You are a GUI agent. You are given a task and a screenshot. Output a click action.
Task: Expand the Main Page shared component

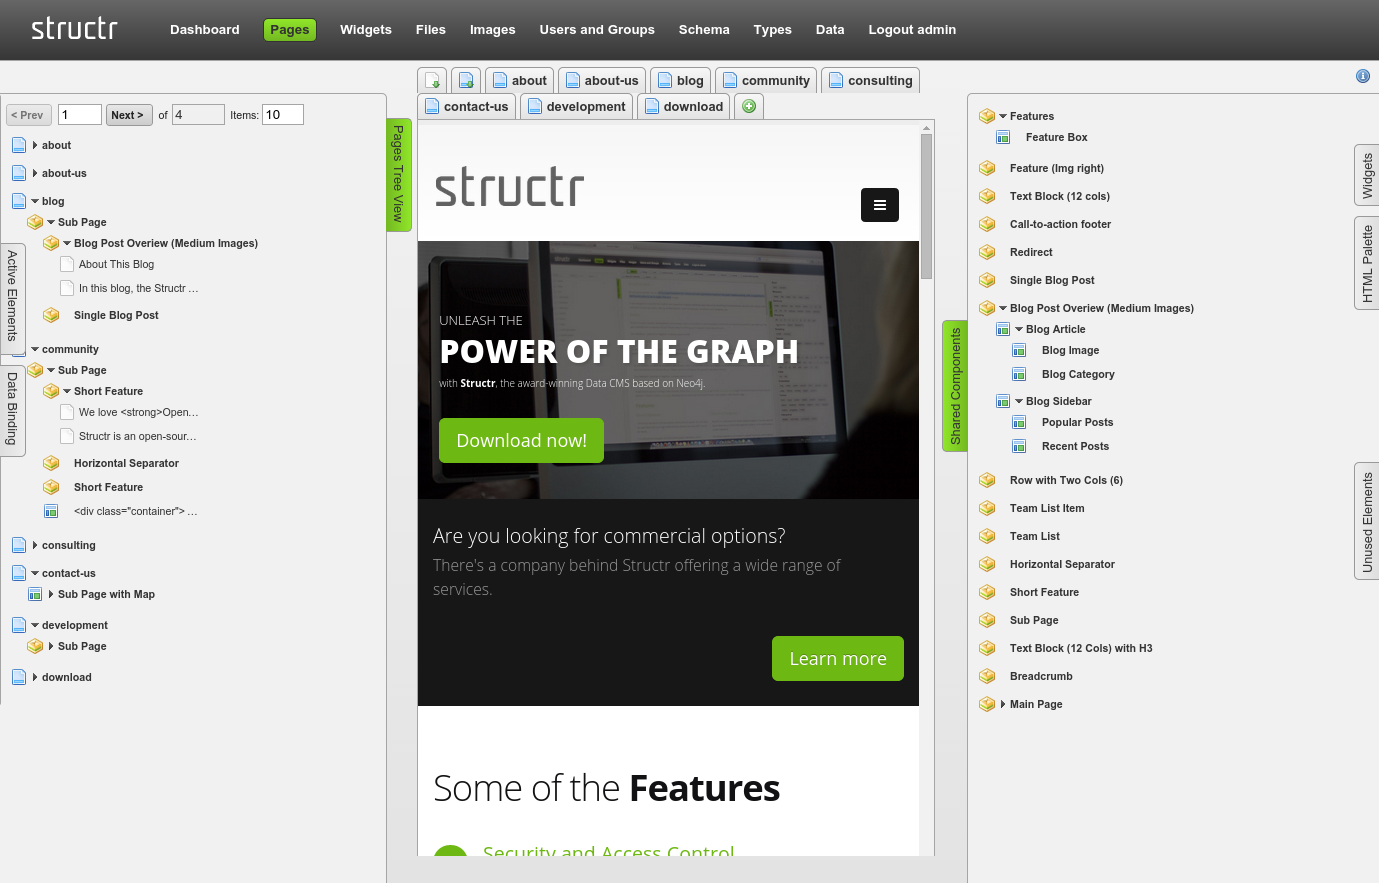(1003, 704)
